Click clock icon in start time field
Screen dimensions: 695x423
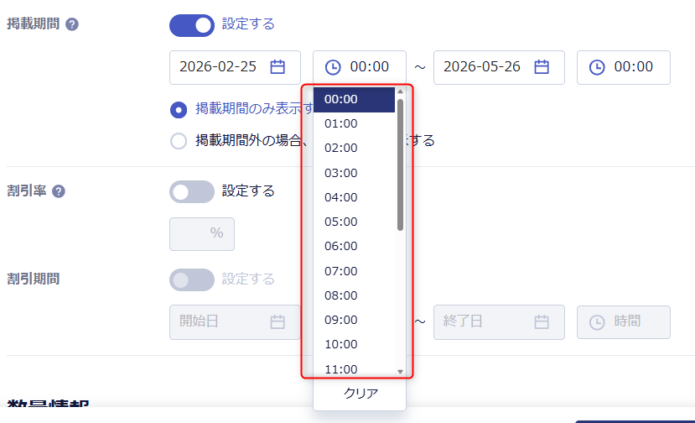333,67
